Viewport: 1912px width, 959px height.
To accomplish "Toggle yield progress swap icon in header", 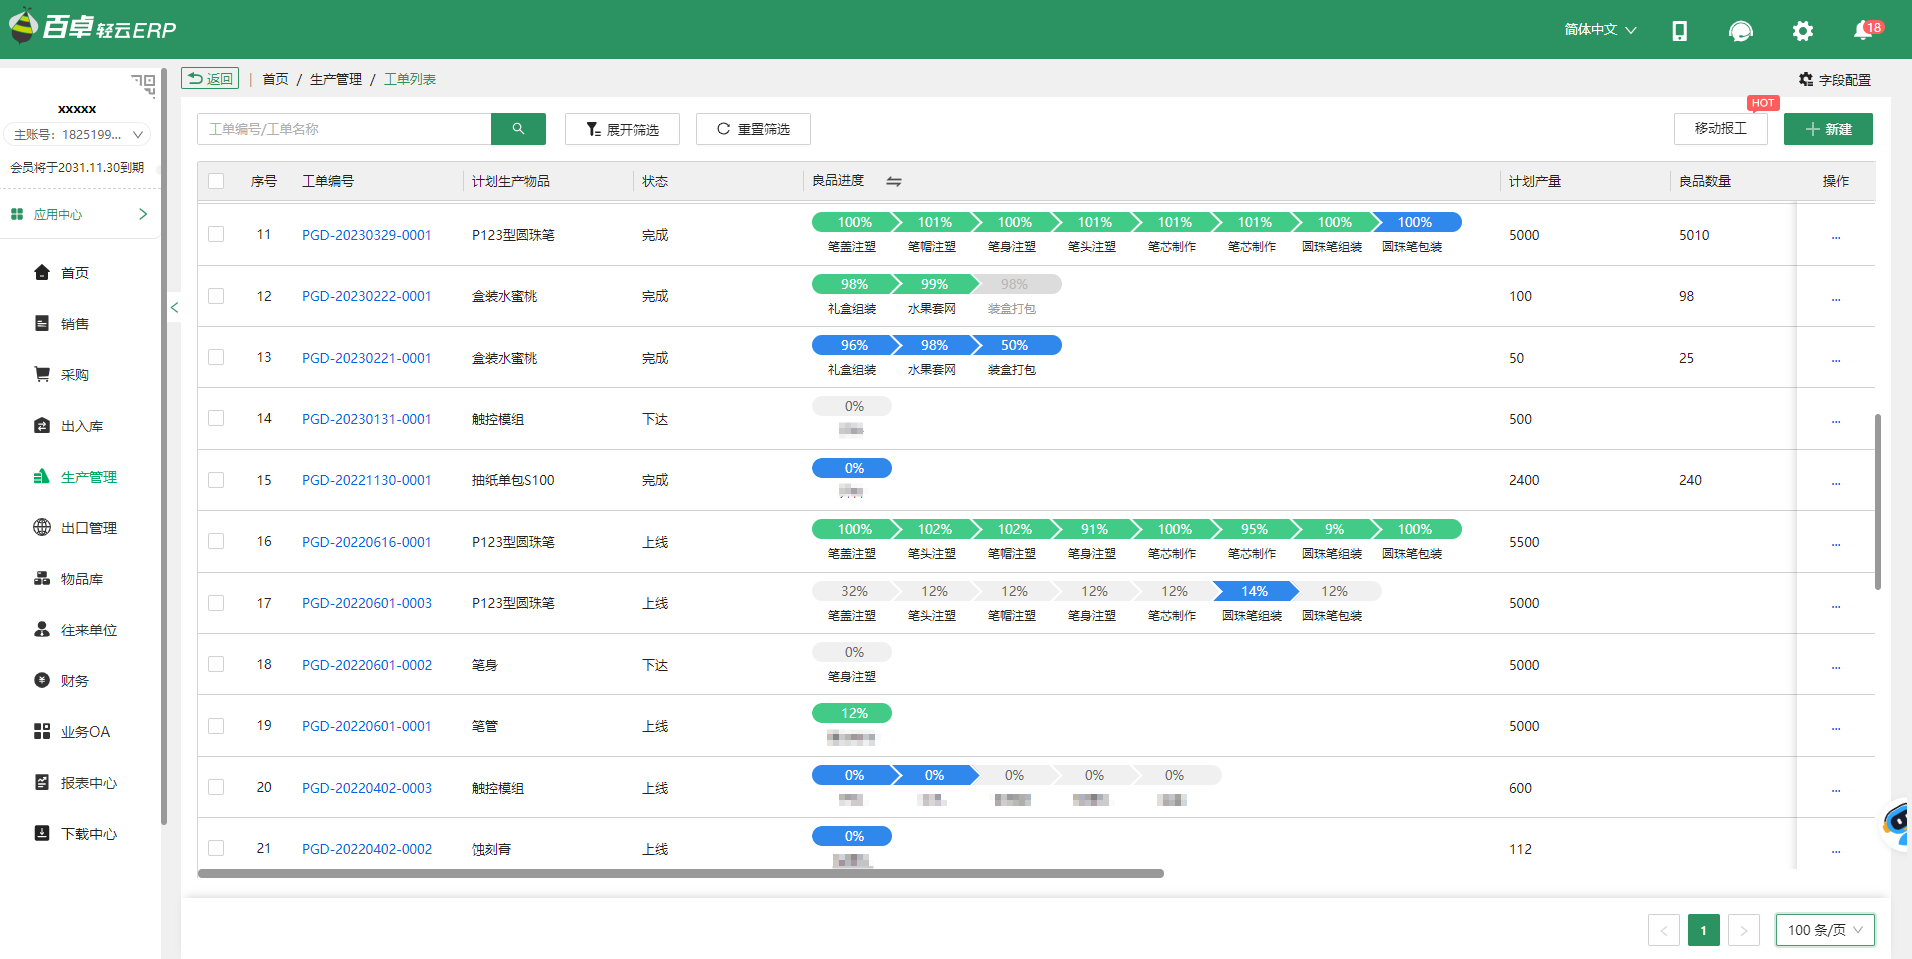I will 894,182.
